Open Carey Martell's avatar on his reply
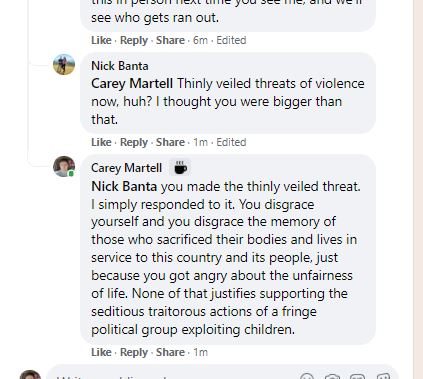423x379 pixels. point(64,166)
